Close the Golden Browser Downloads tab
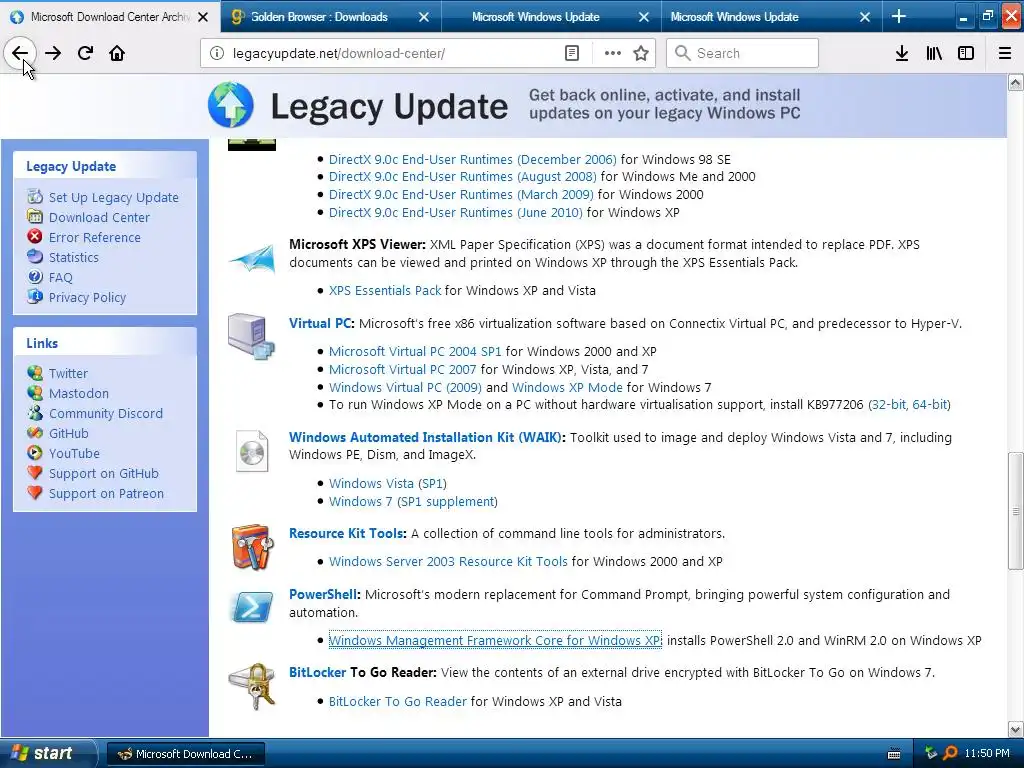Screen dimensions: 1024x768 pos(424,17)
